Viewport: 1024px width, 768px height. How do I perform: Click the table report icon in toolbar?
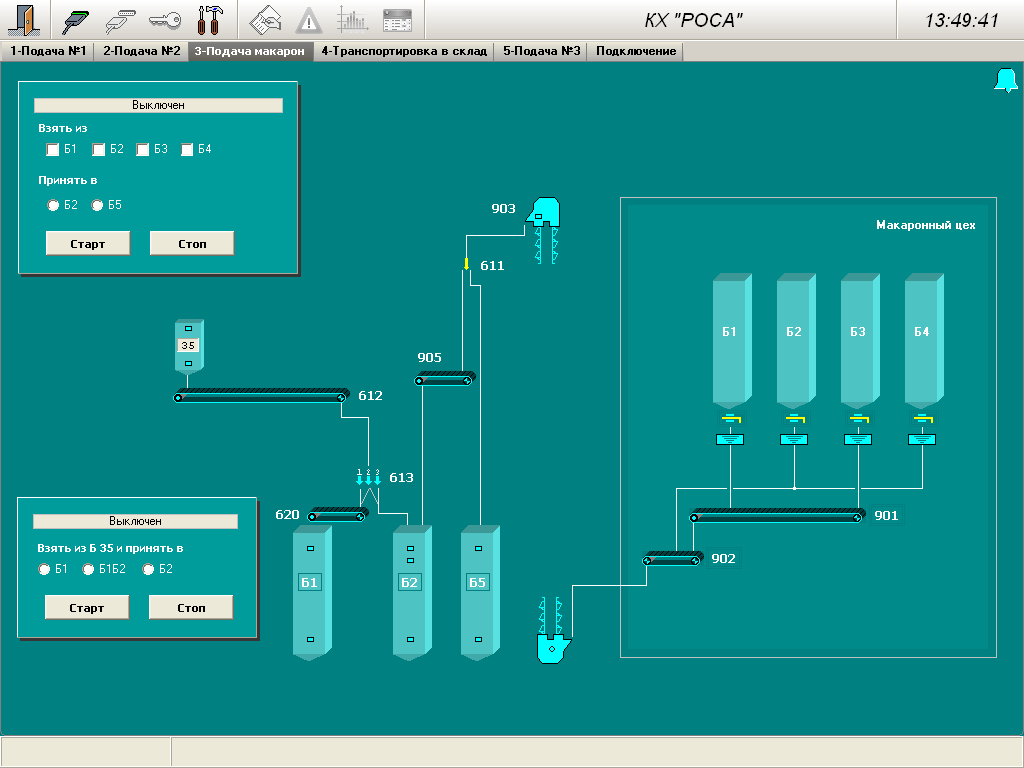point(397,19)
